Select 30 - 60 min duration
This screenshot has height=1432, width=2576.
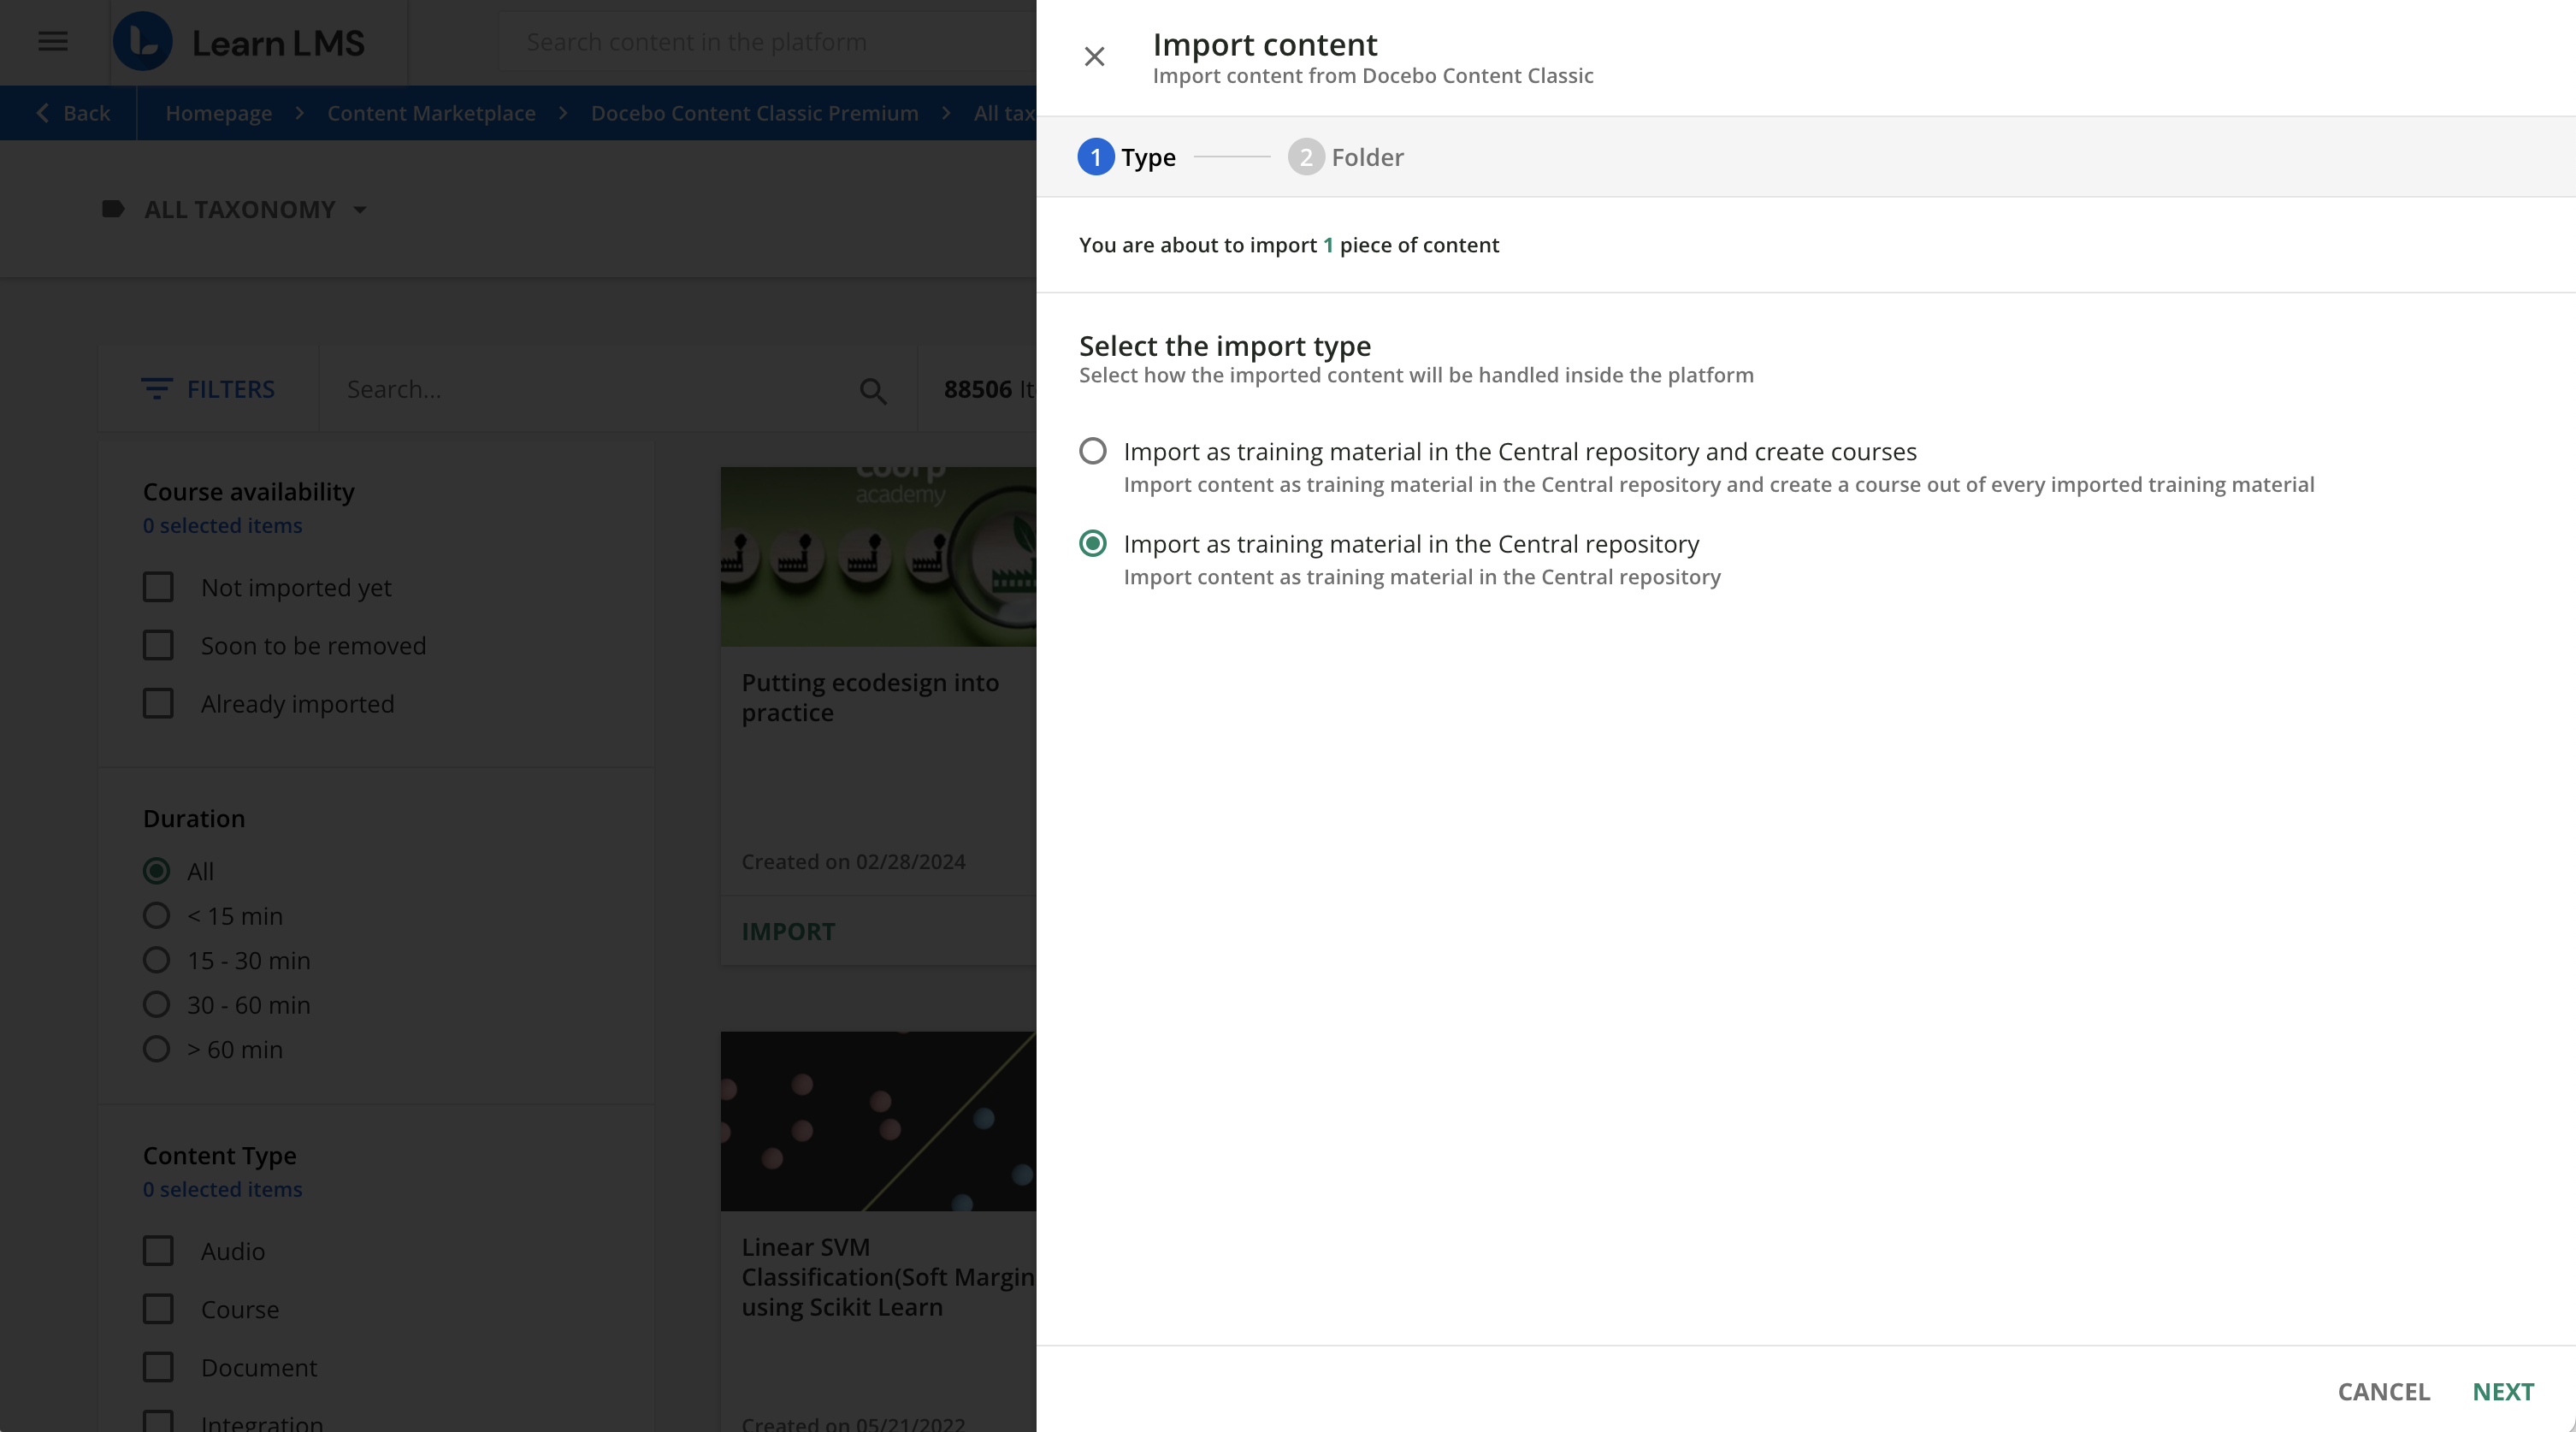coord(156,1005)
